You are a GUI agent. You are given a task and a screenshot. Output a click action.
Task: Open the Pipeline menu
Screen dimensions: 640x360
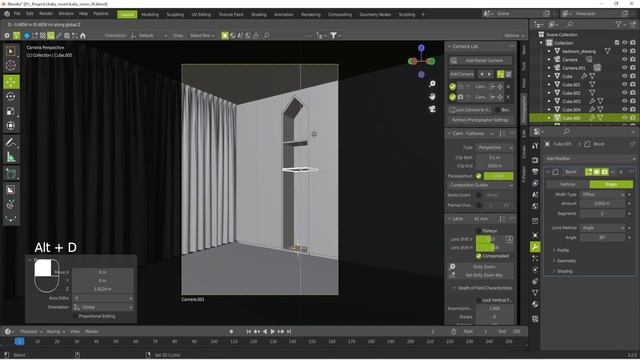[101, 13]
